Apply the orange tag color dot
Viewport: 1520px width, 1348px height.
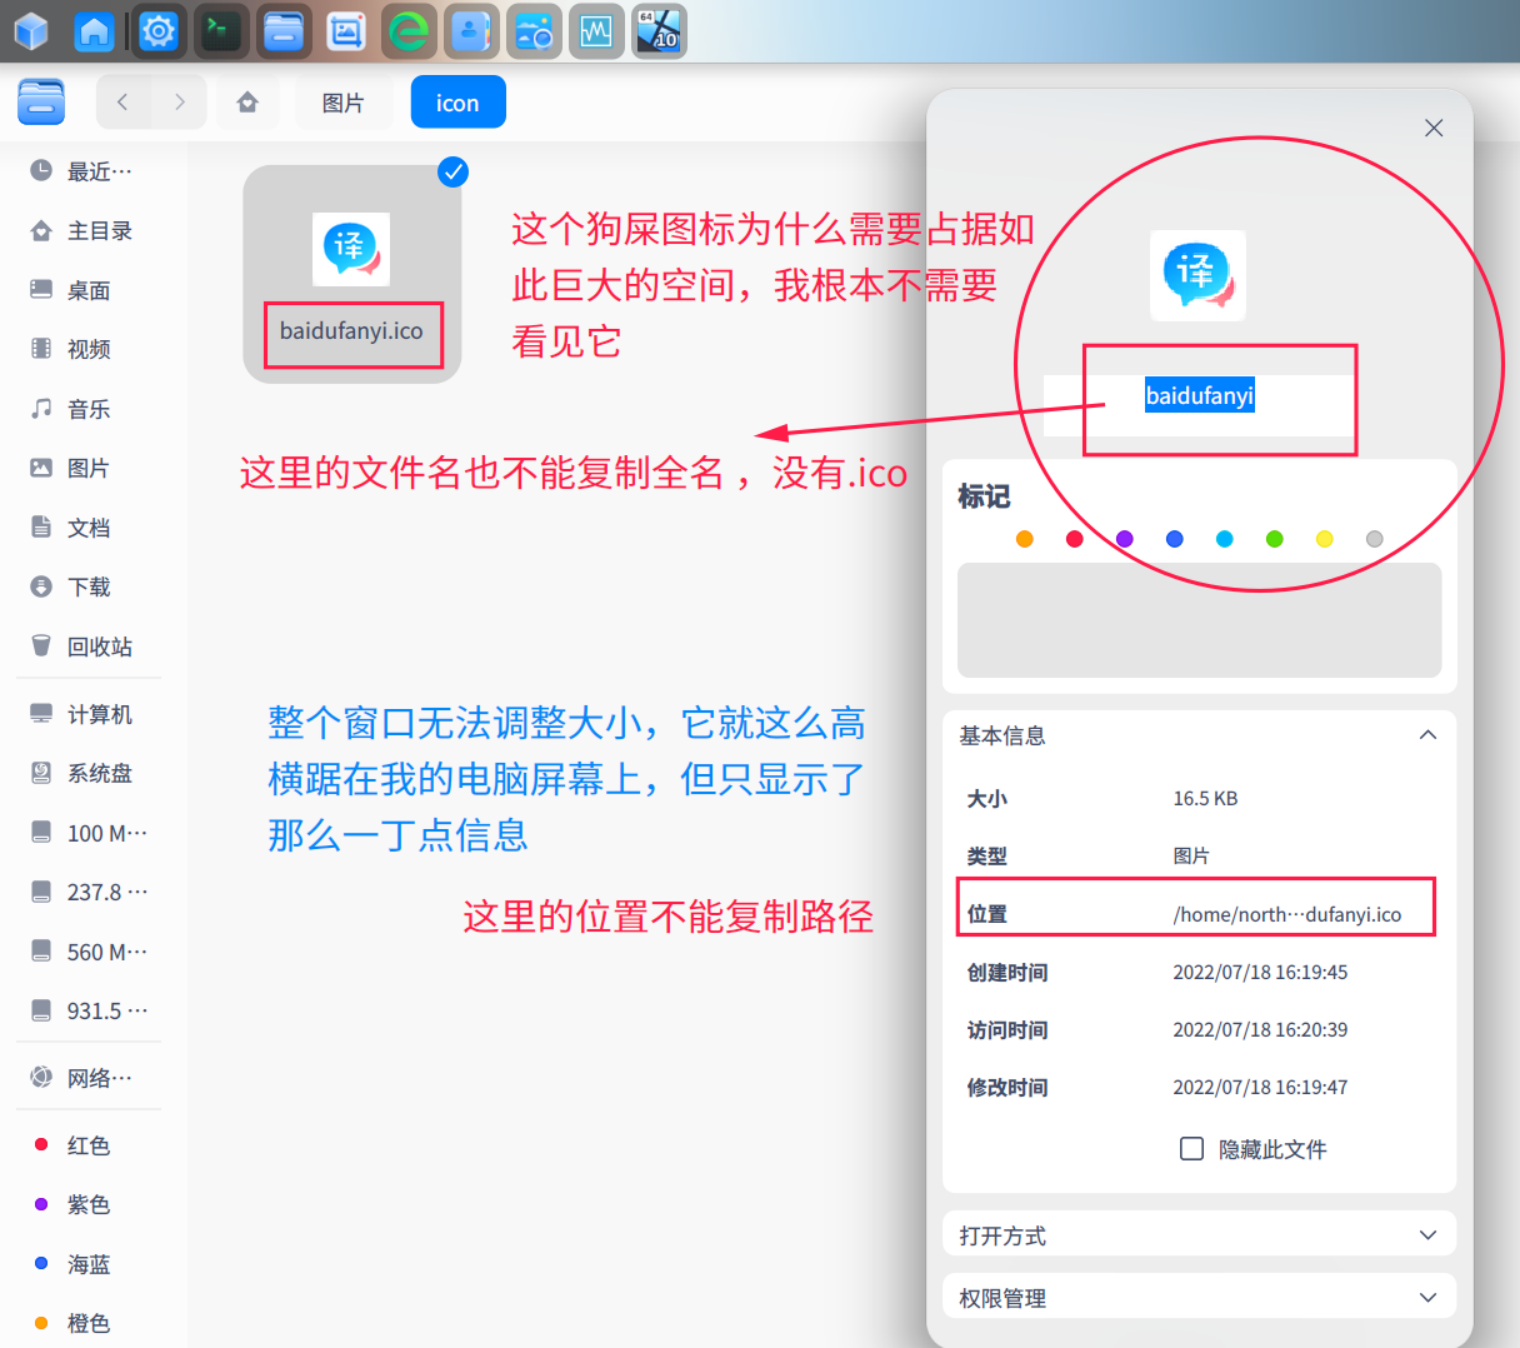1024,539
